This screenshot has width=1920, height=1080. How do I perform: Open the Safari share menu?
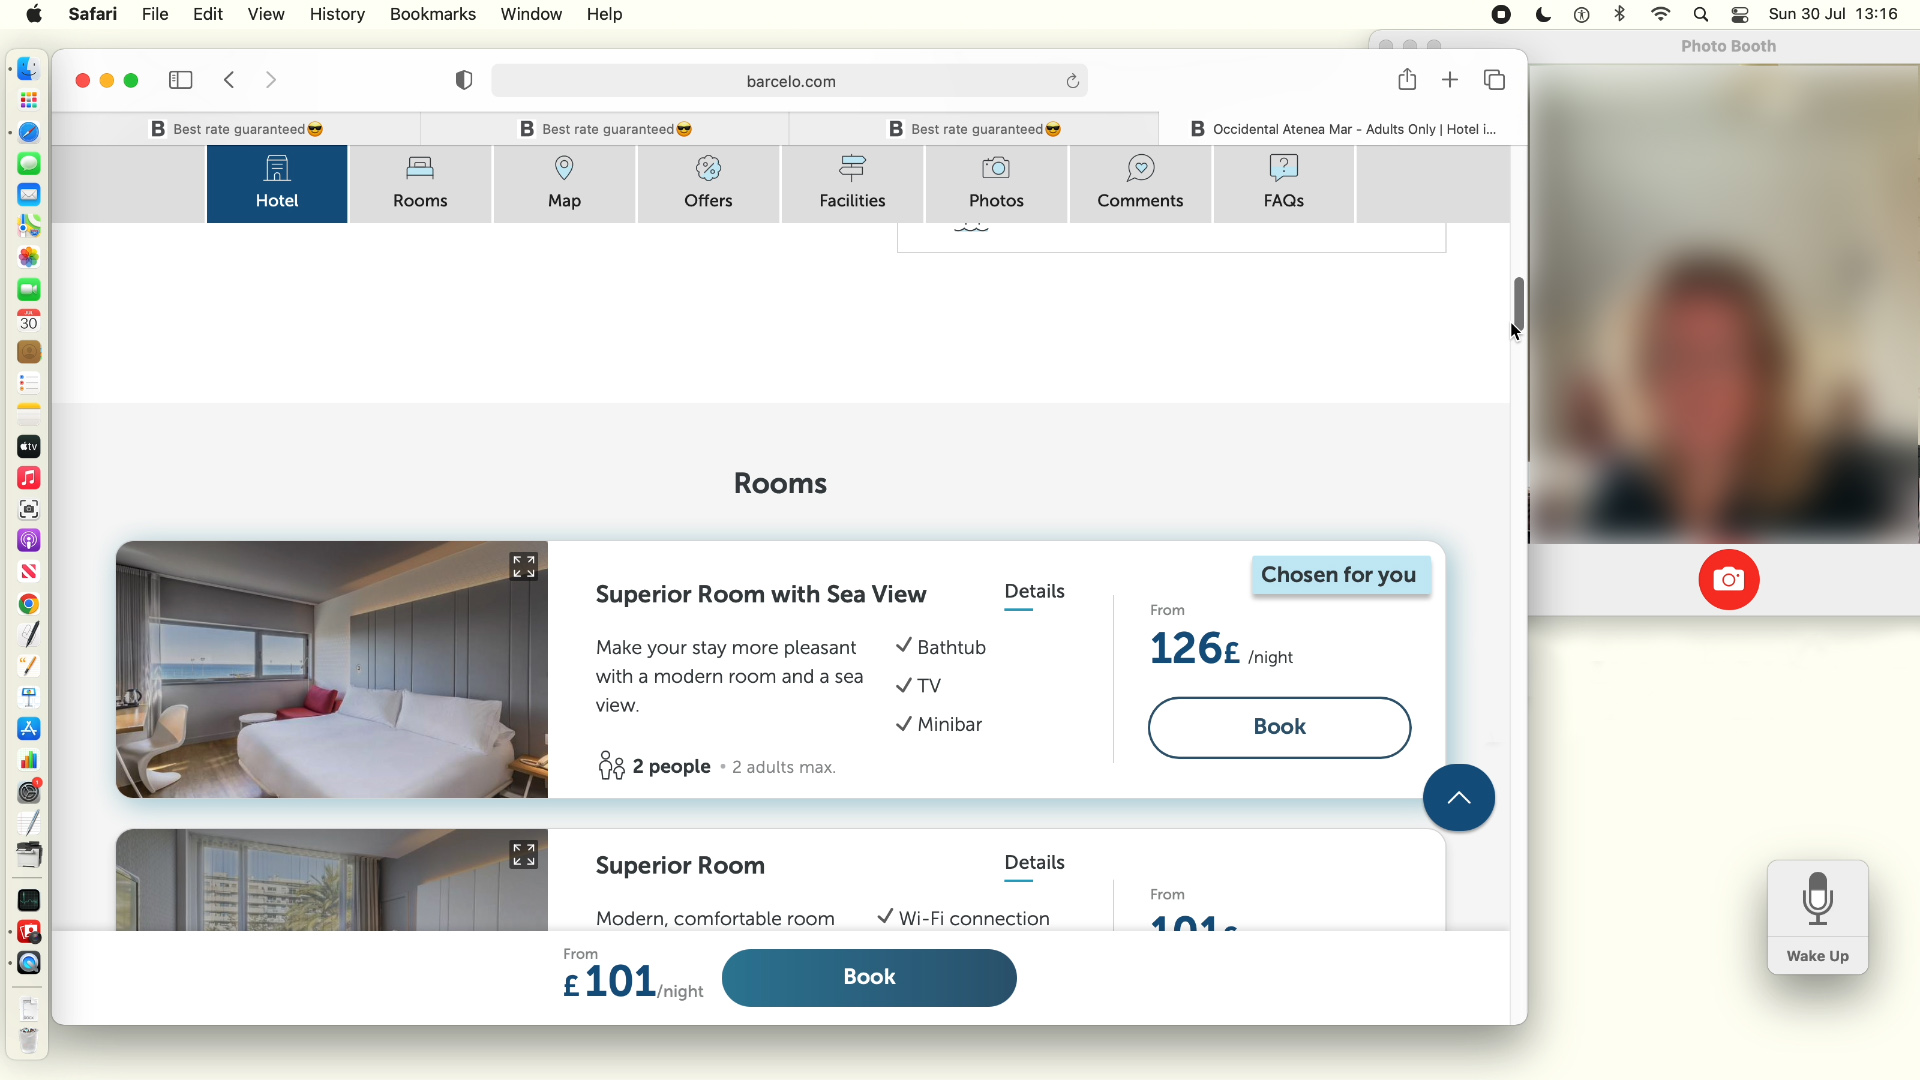click(1407, 79)
